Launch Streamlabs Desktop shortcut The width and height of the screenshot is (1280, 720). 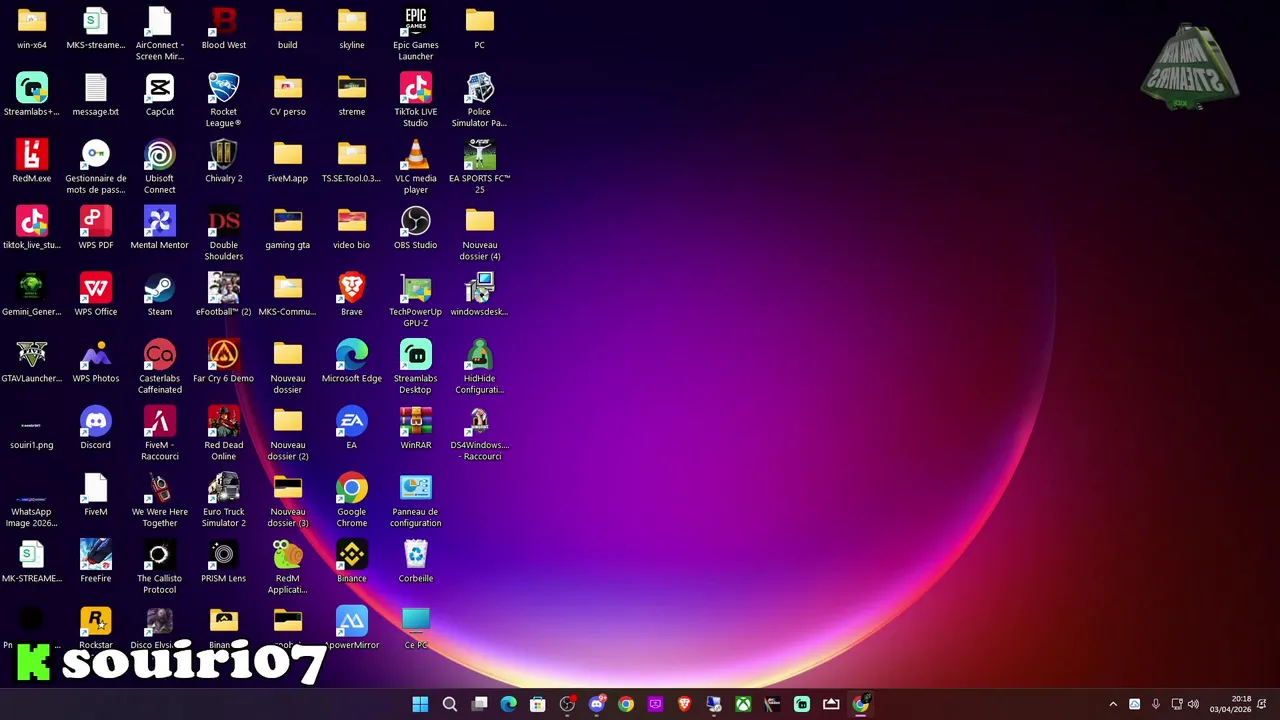(416, 367)
